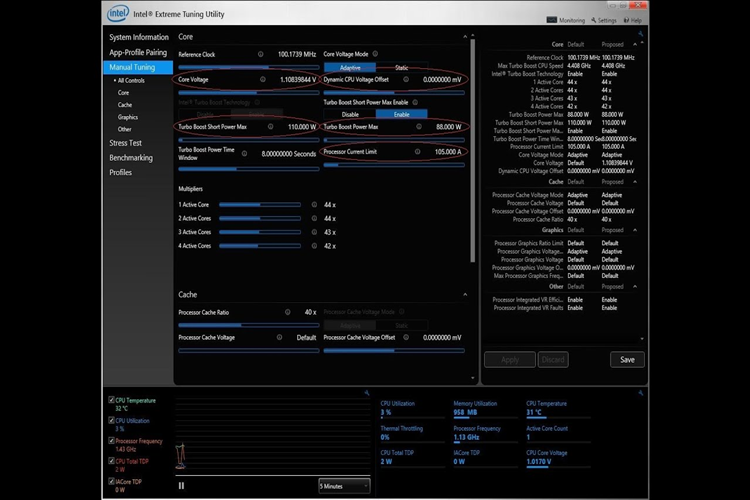Collapse the Core section chevron
This screenshot has height=500, width=750.
pos(465,37)
